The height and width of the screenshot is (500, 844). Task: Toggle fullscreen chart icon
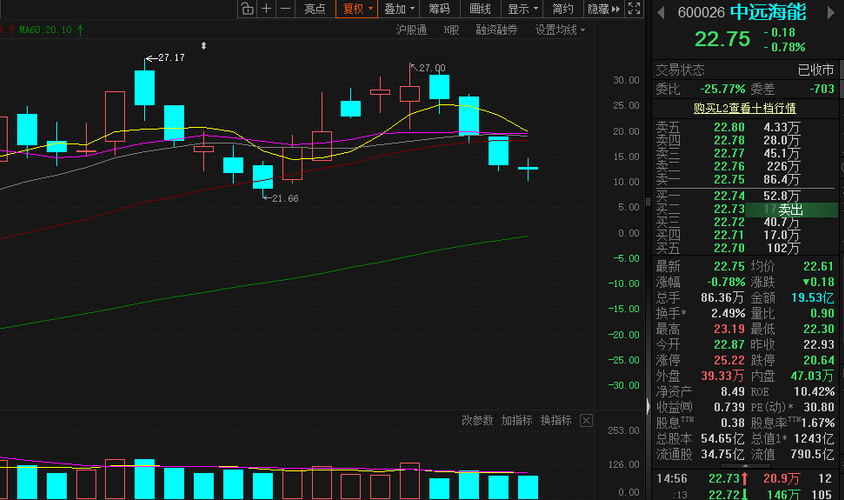[634, 9]
